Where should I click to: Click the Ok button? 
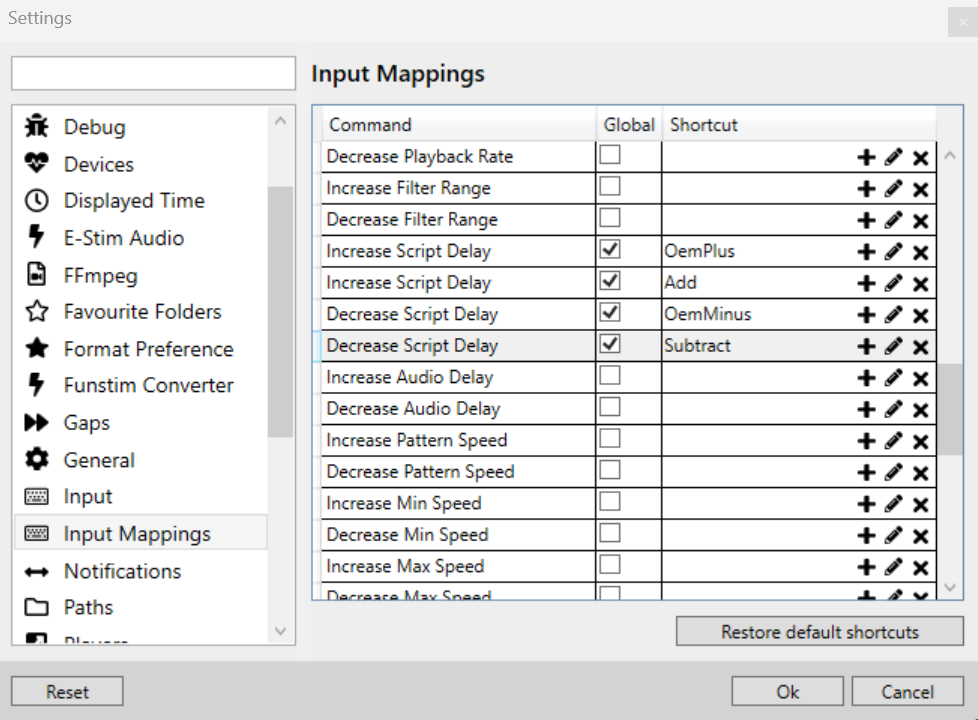787,692
